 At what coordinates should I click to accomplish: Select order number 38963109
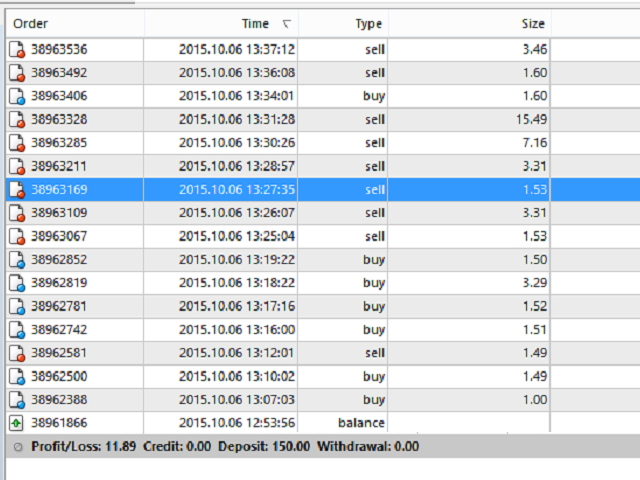tap(59, 213)
